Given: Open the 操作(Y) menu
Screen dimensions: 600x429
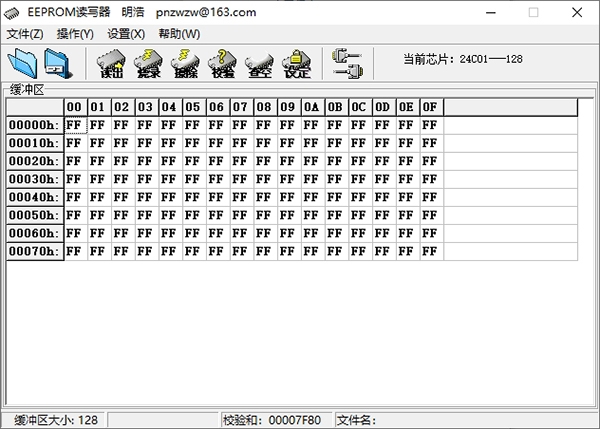Looking at the screenshot, I should (x=75, y=34).
